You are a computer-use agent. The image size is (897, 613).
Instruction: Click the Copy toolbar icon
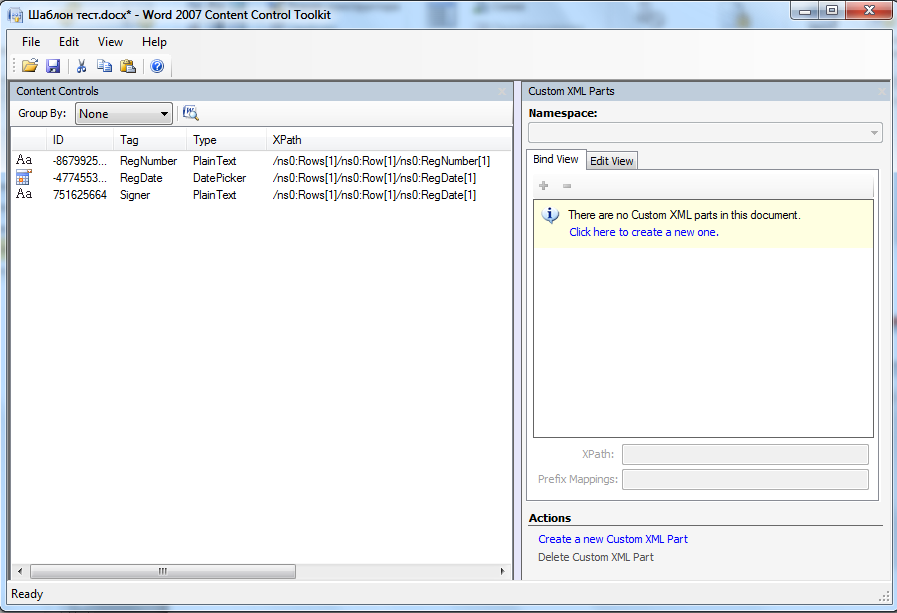click(104, 66)
